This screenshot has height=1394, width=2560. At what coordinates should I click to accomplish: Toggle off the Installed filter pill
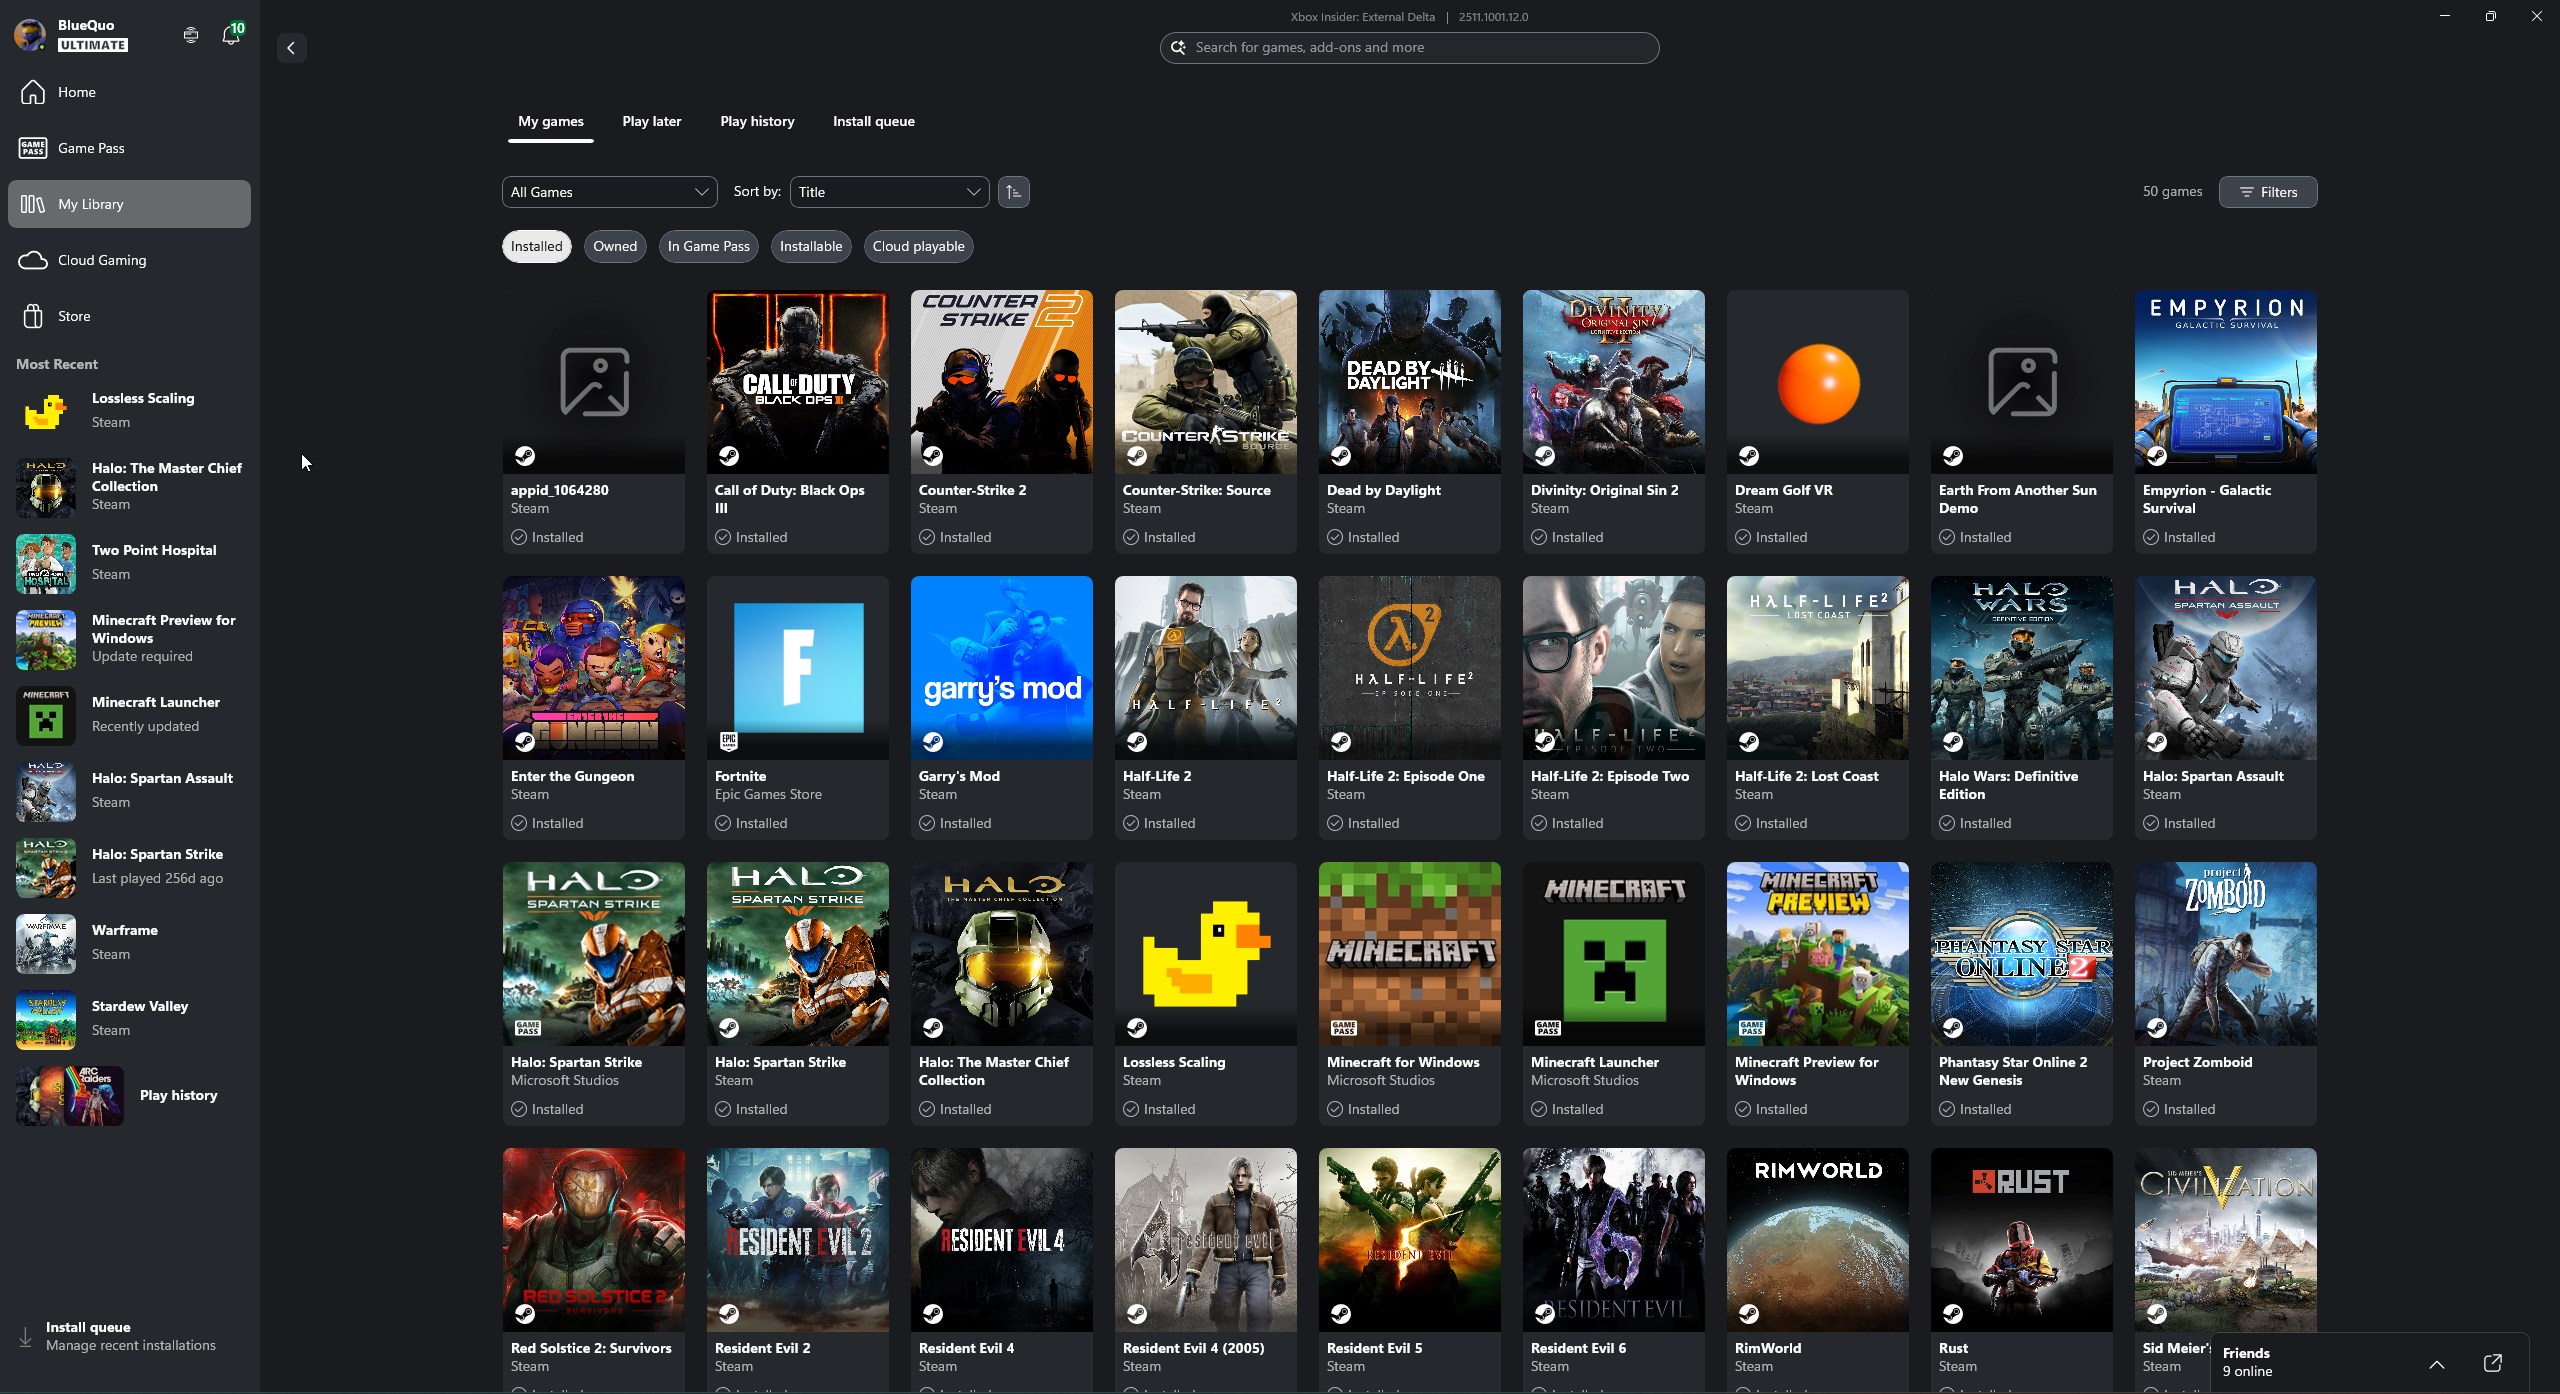click(535, 246)
